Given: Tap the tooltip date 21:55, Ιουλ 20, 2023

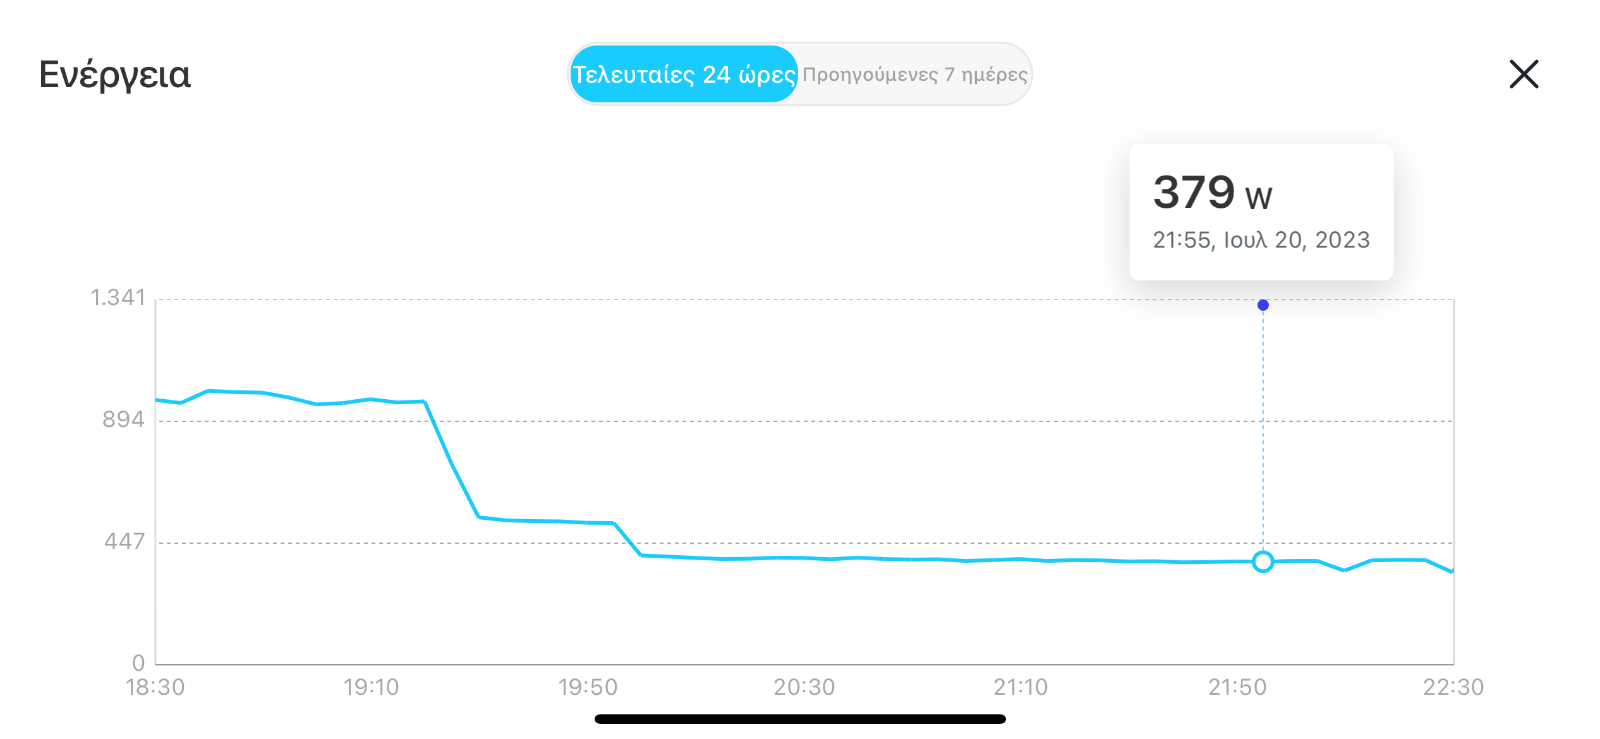Looking at the screenshot, I should click(1261, 240).
